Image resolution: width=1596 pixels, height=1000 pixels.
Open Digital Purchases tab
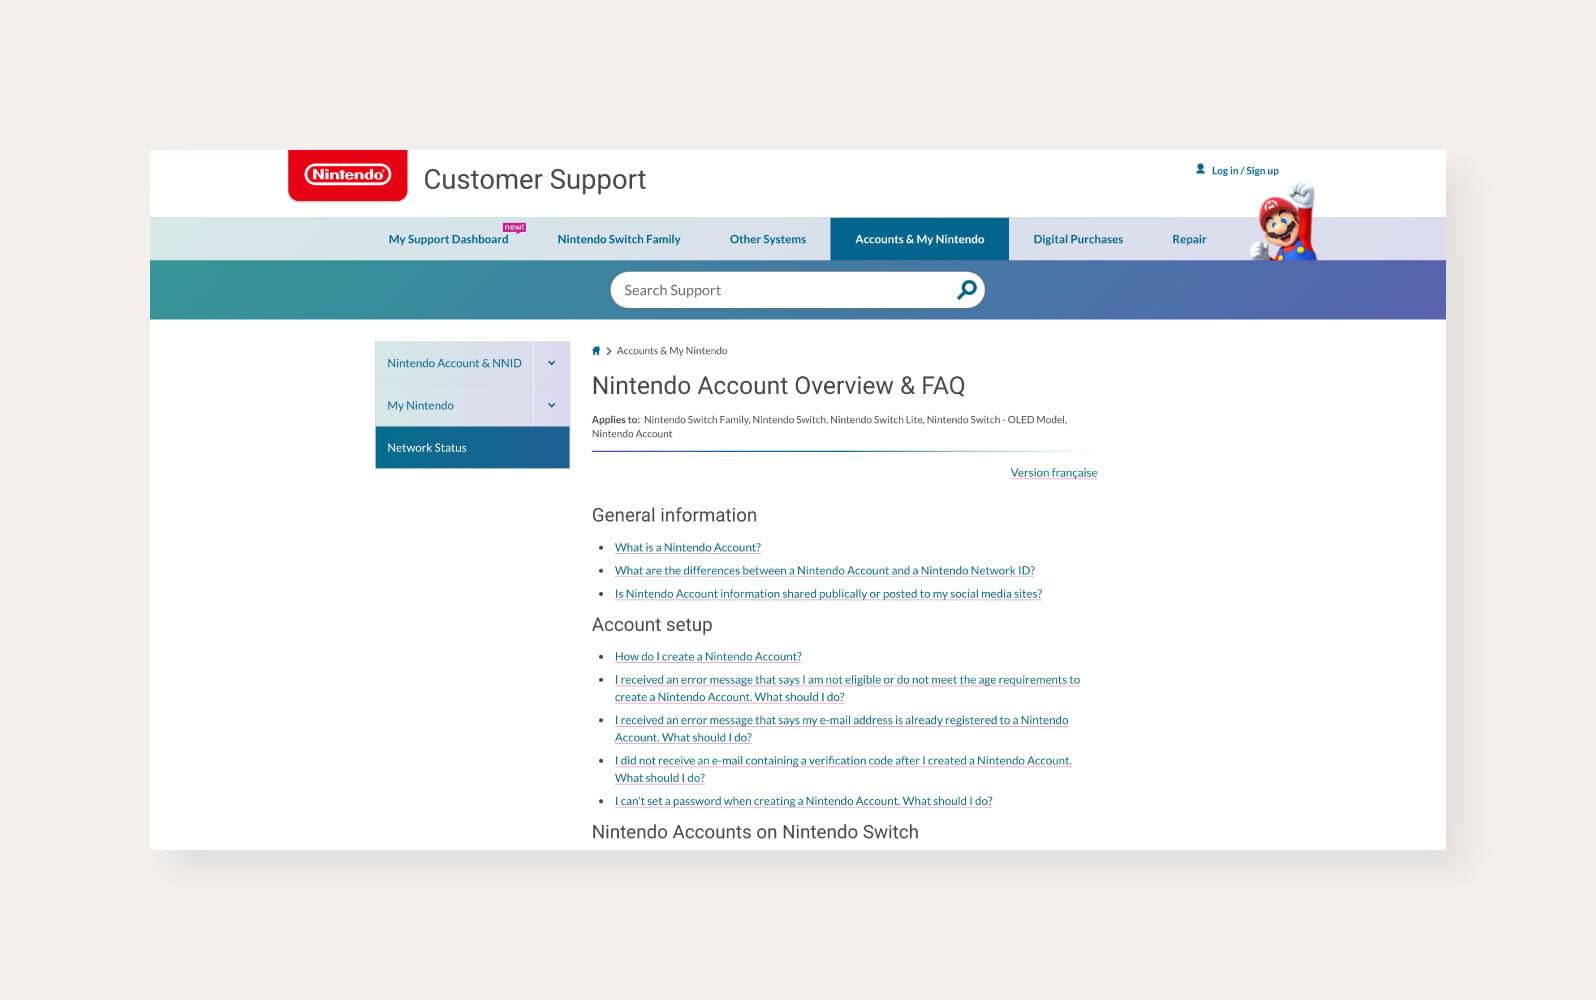pos(1078,239)
